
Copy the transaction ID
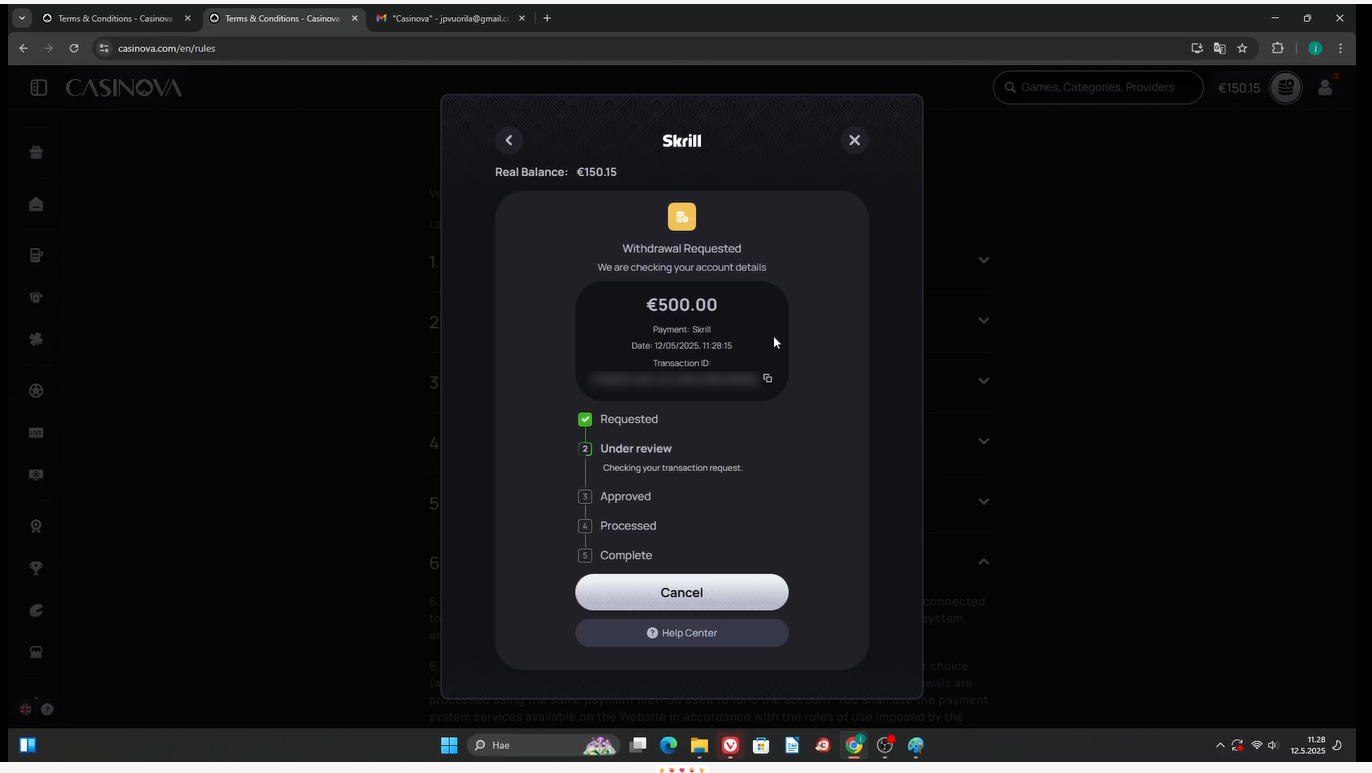coord(767,378)
